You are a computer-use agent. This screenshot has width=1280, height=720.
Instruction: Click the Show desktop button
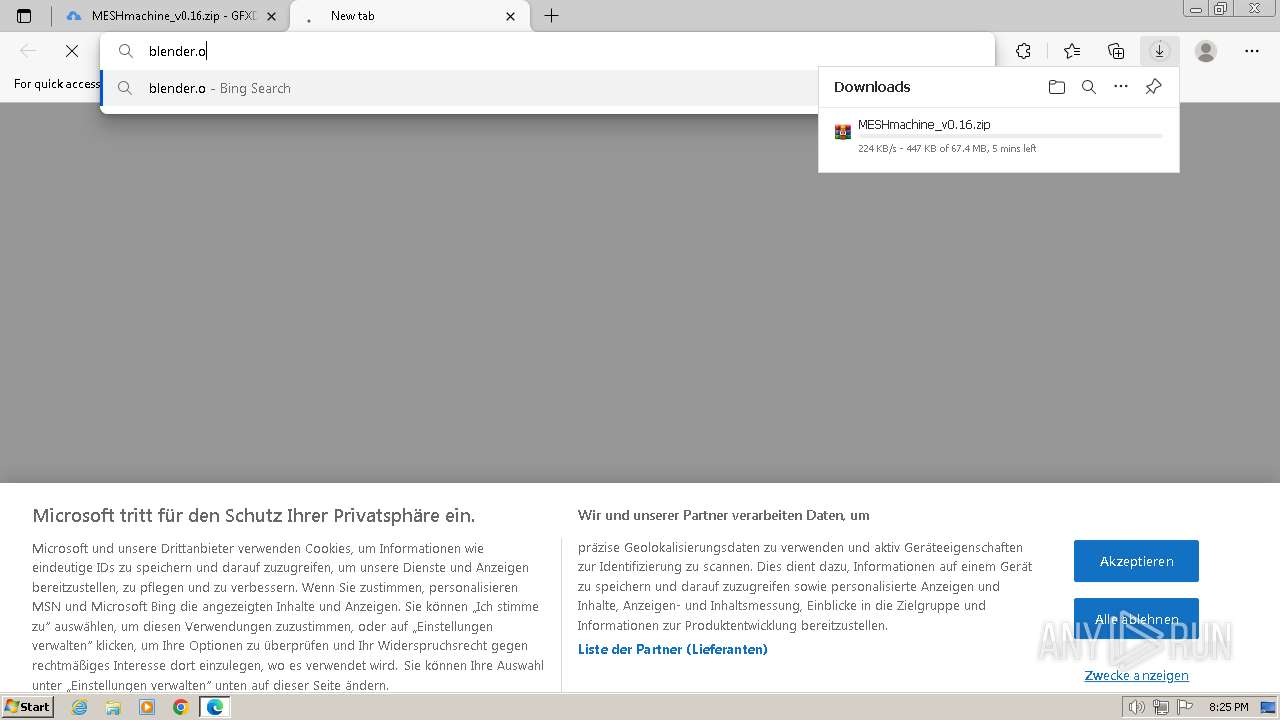[x=1269, y=707]
